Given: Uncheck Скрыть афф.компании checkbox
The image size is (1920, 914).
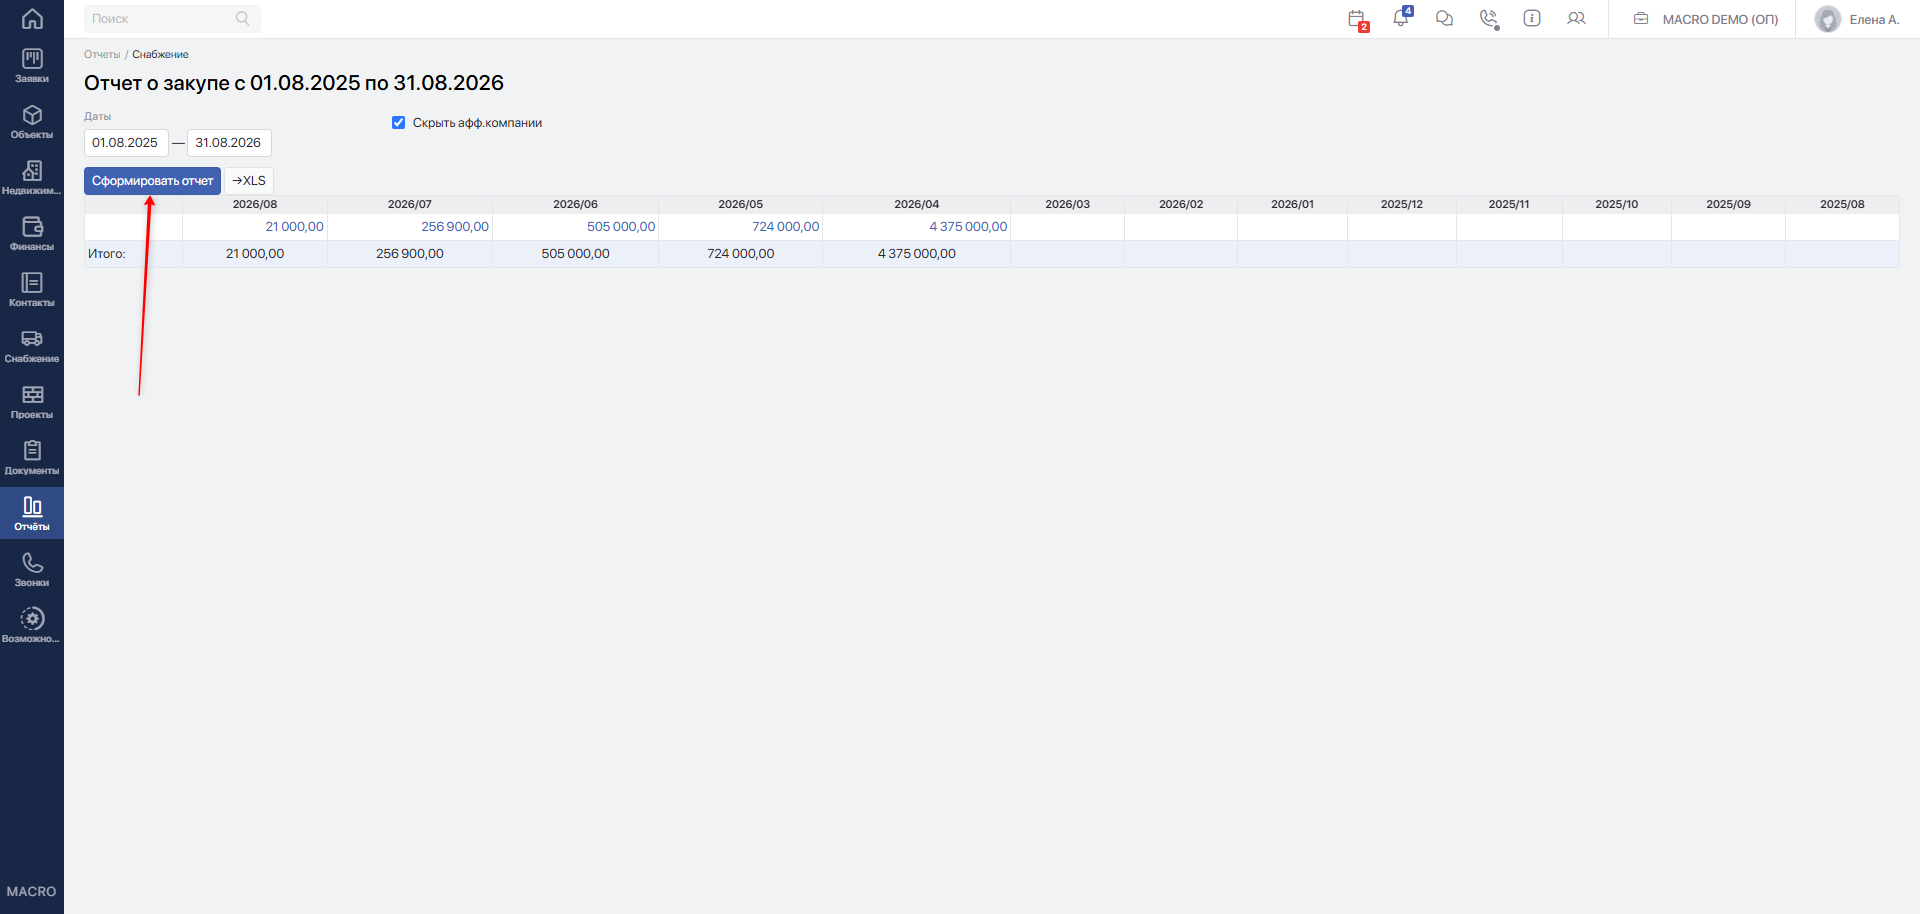Looking at the screenshot, I should coord(398,123).
